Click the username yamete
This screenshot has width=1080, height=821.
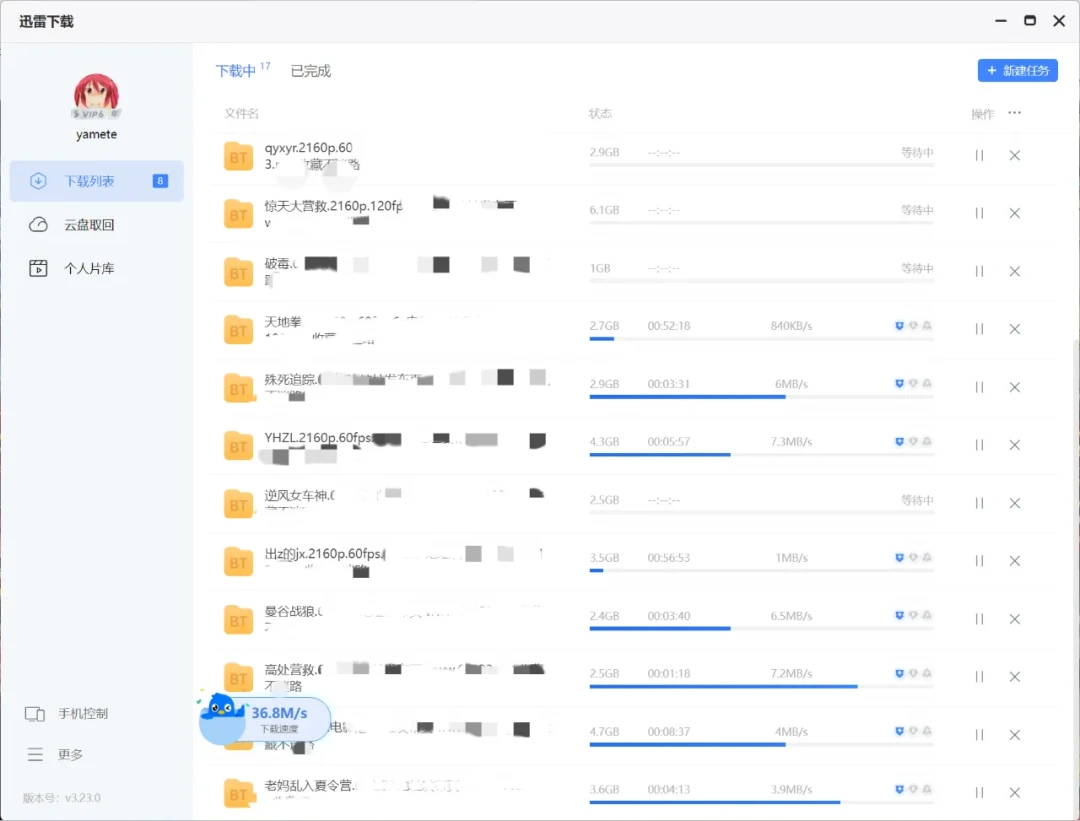[96, 134]
